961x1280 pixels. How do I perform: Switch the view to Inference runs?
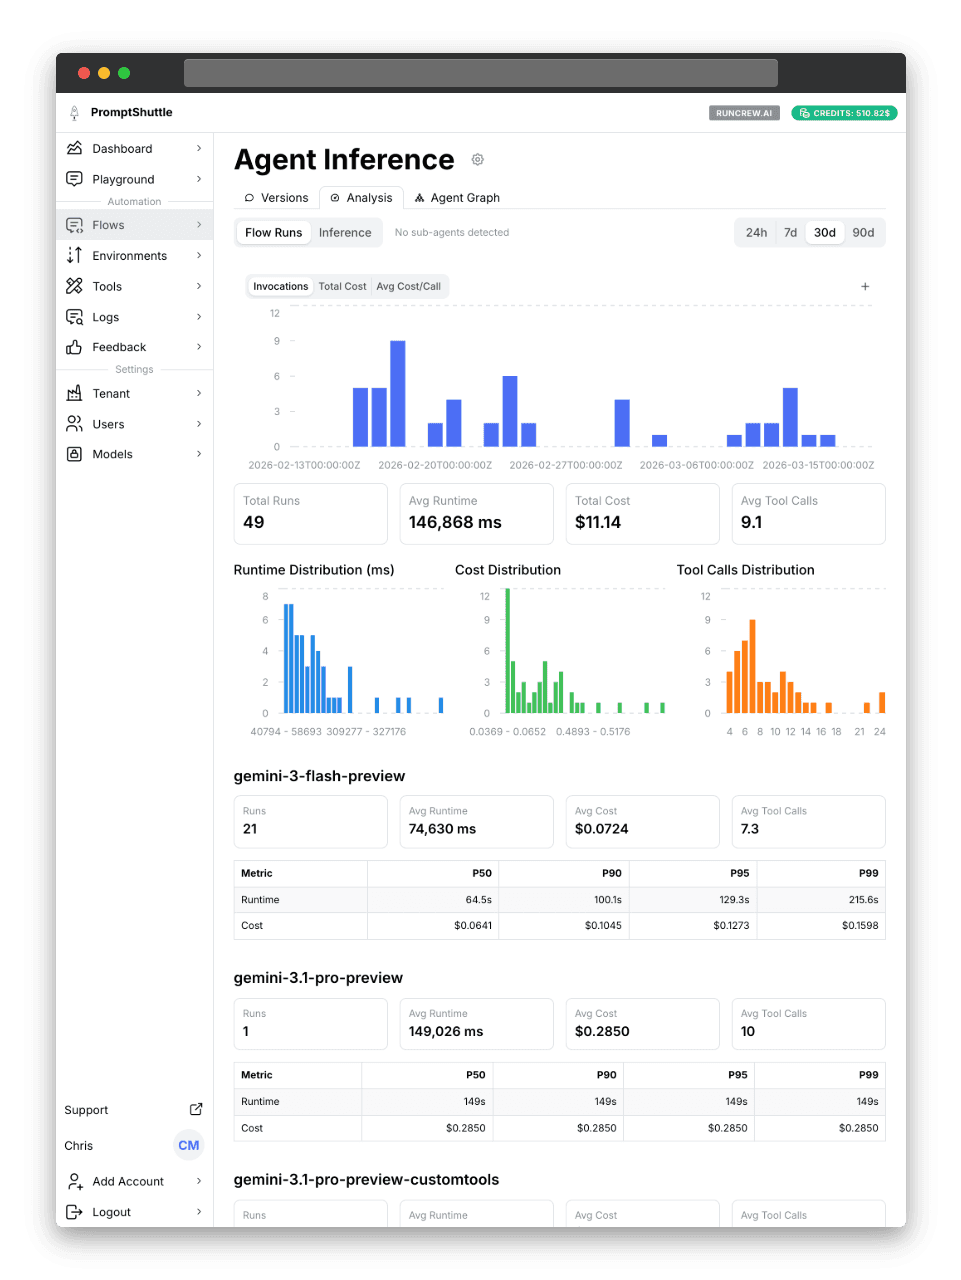point(344,232)
